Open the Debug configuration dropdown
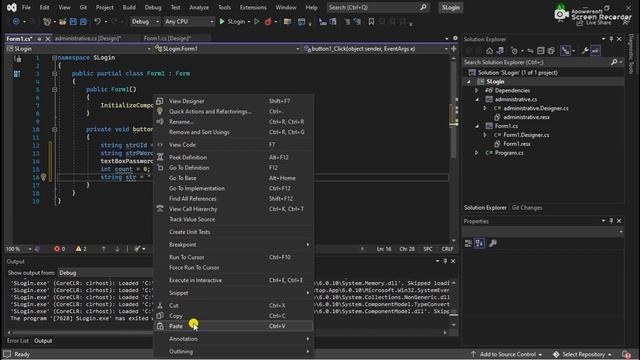This screenshot has height=360, width=640. 145,22
